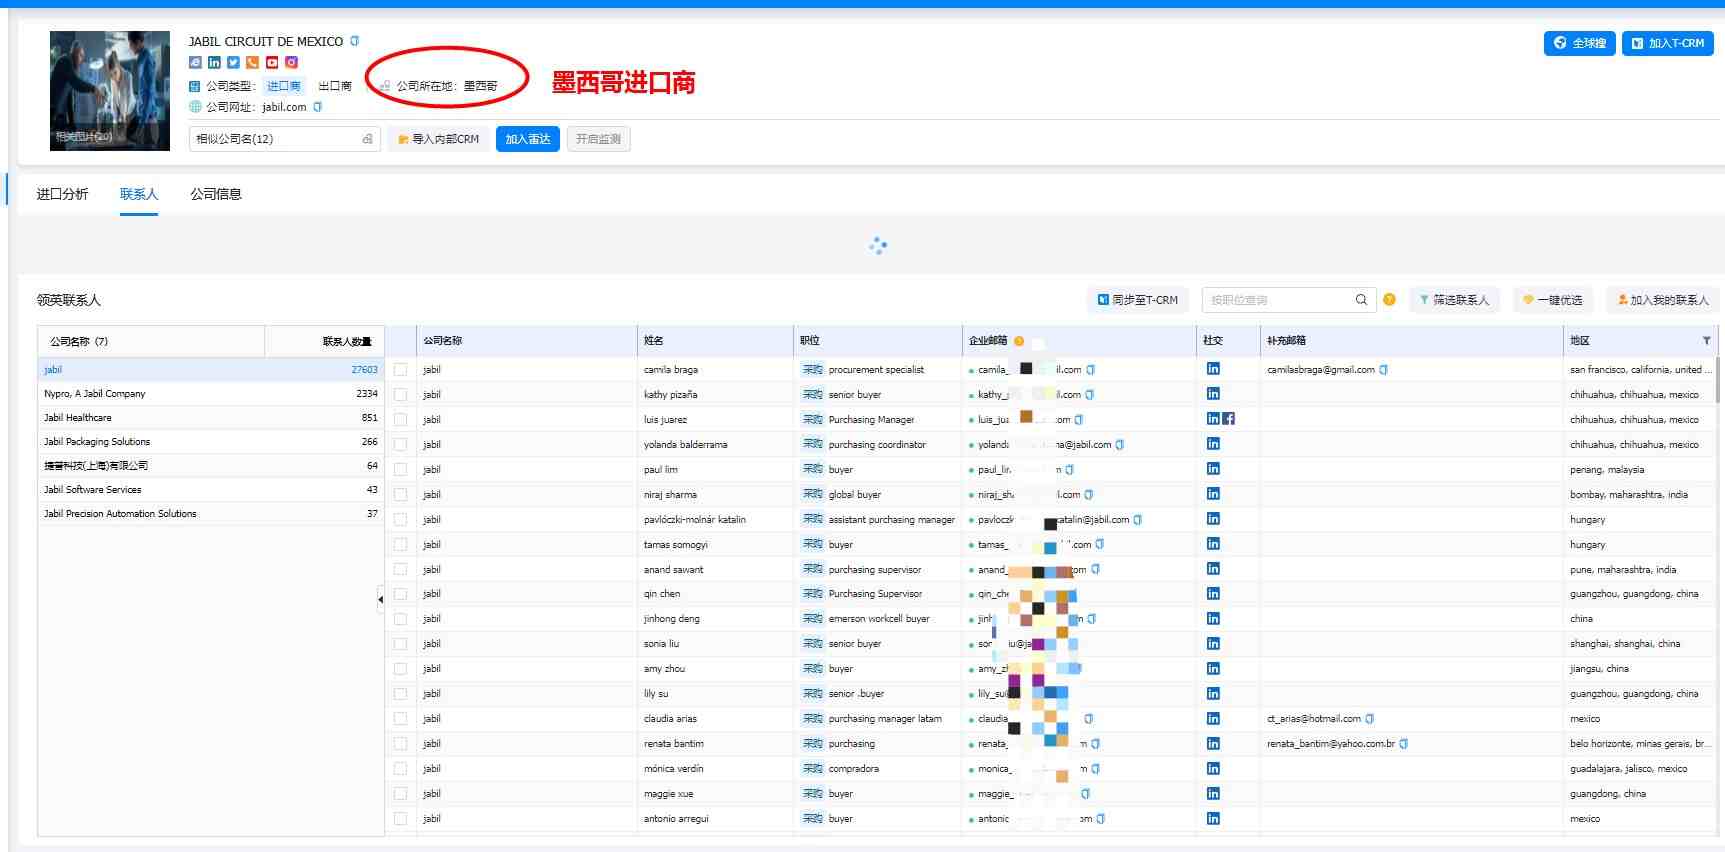Screen dimensions: 1725x852
Task: Open LinkedIn icon for luis juarez
Action: click(x=1213, y=419)
